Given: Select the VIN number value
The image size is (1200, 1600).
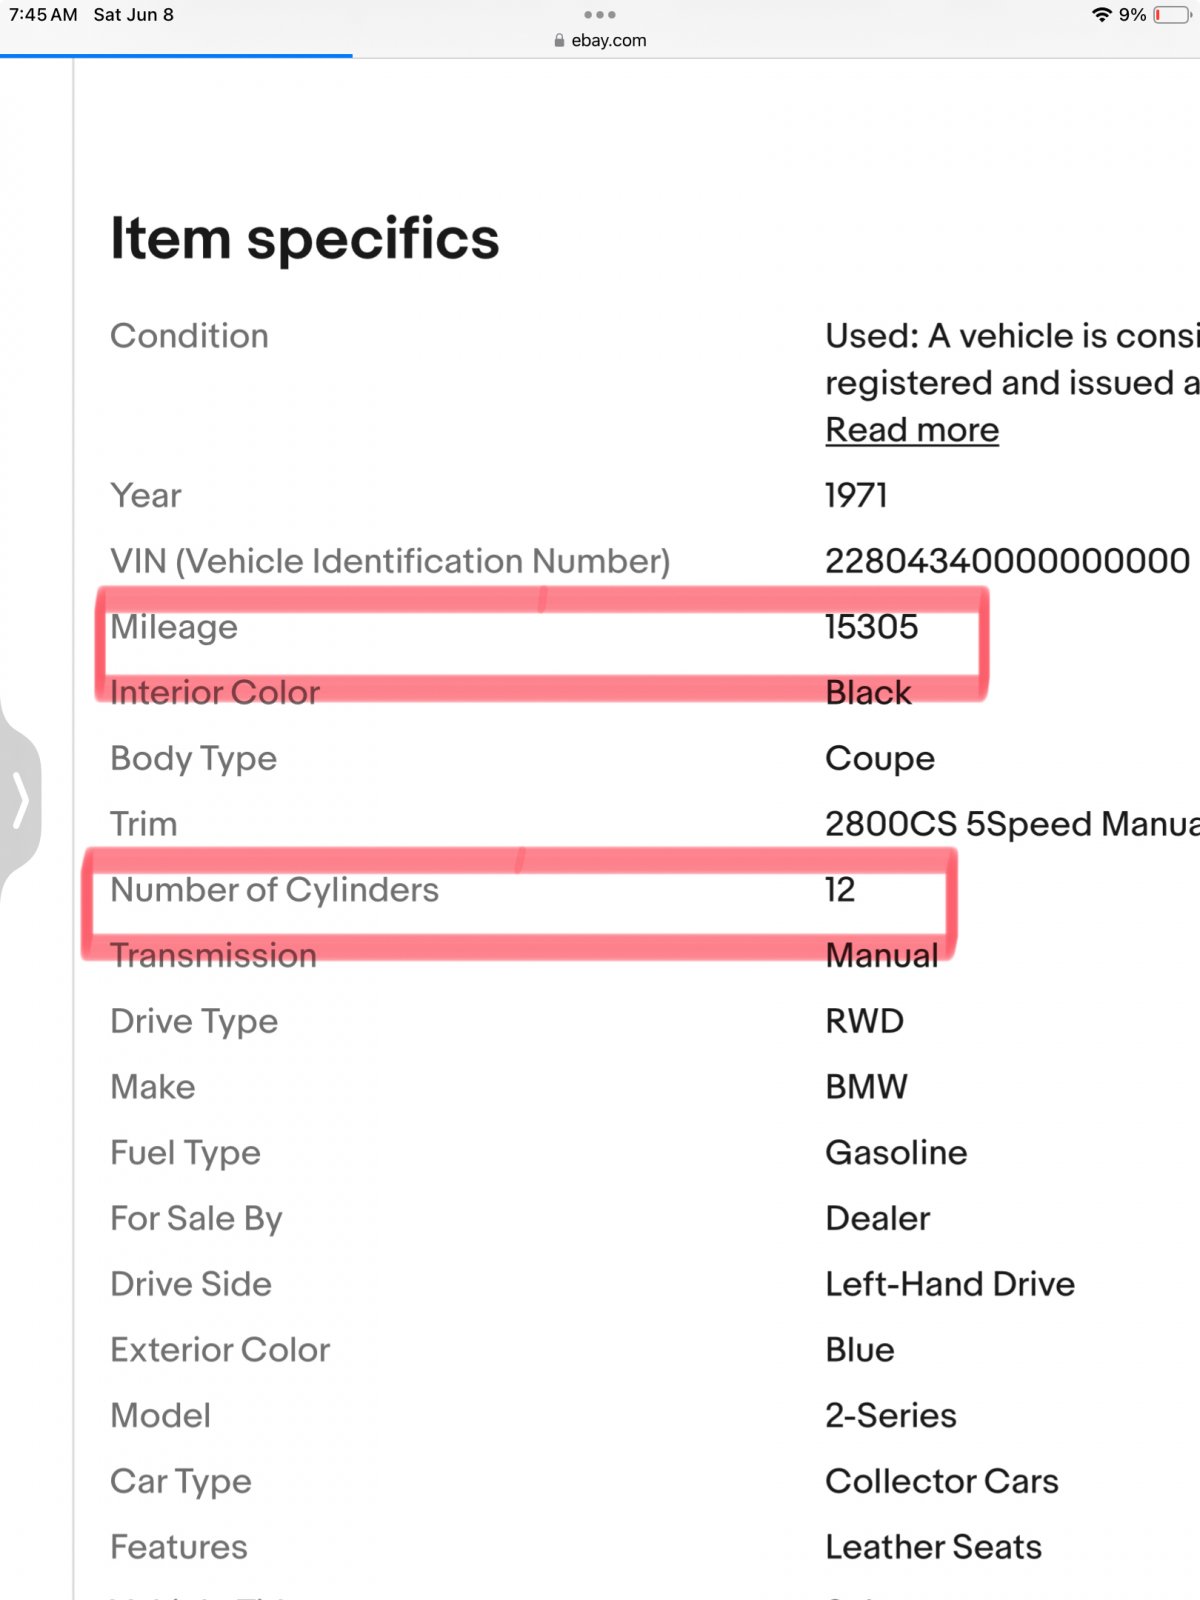Looking at the screenshot, I should click(x=1007, y=561).
